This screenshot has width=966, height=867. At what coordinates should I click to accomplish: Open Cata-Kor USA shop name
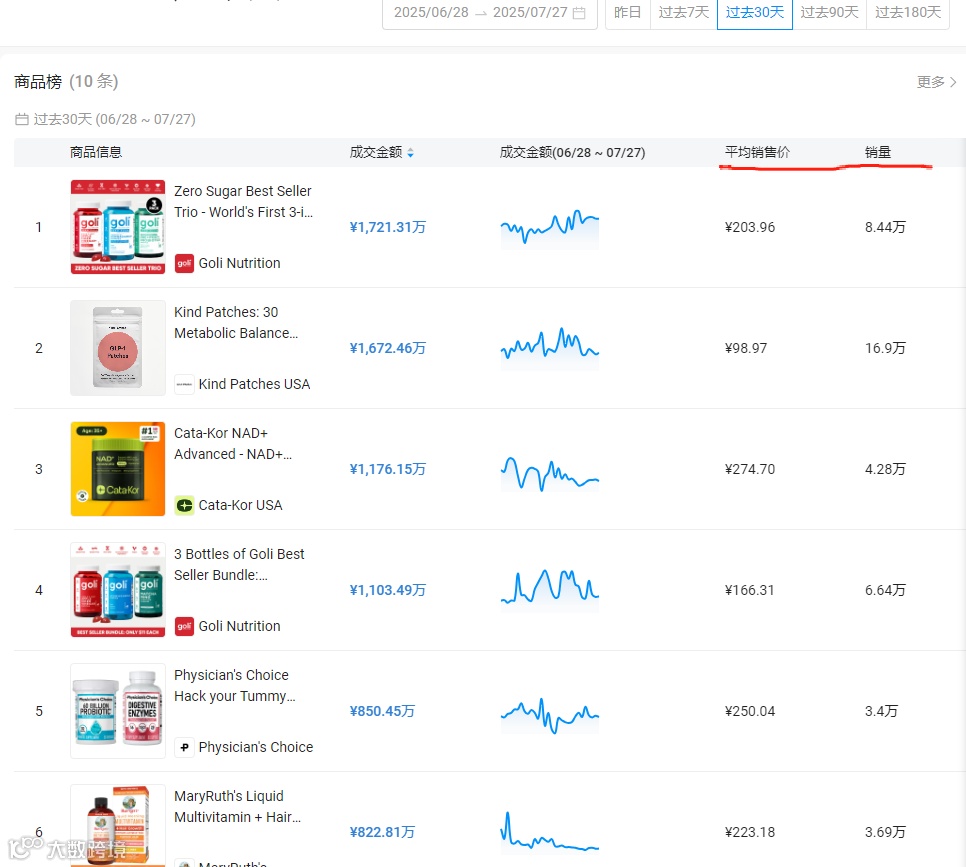240,505
